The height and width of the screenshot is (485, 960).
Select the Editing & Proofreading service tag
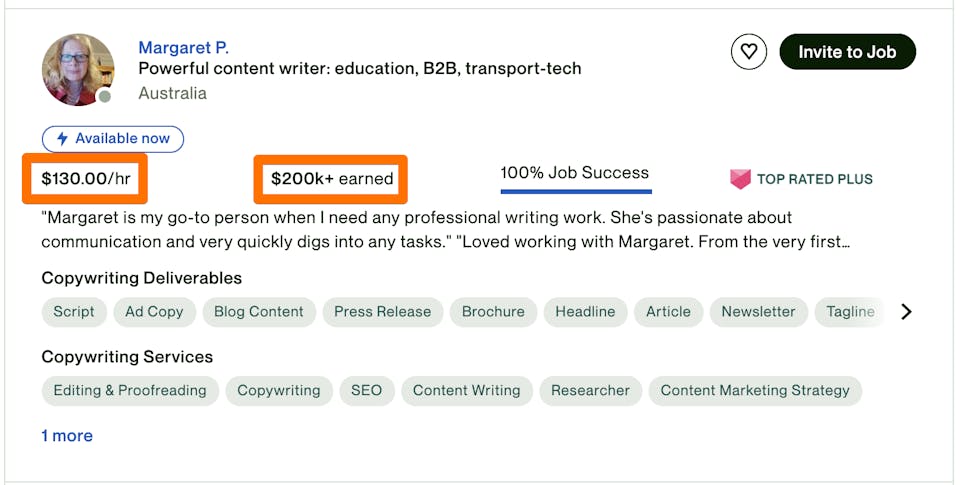pyautogui.click(x=130, y=390)
